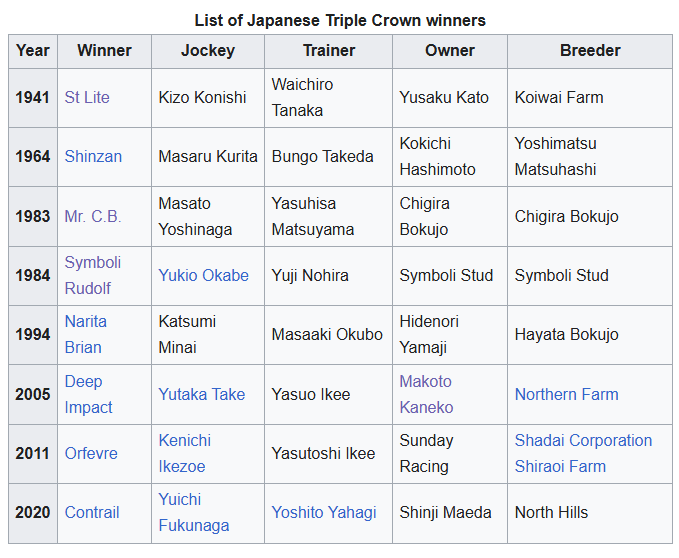Image resolution: width=679 pixels, height=558 pixels.
Task: Visit the Narita Brian link
Action: (85, 335)
